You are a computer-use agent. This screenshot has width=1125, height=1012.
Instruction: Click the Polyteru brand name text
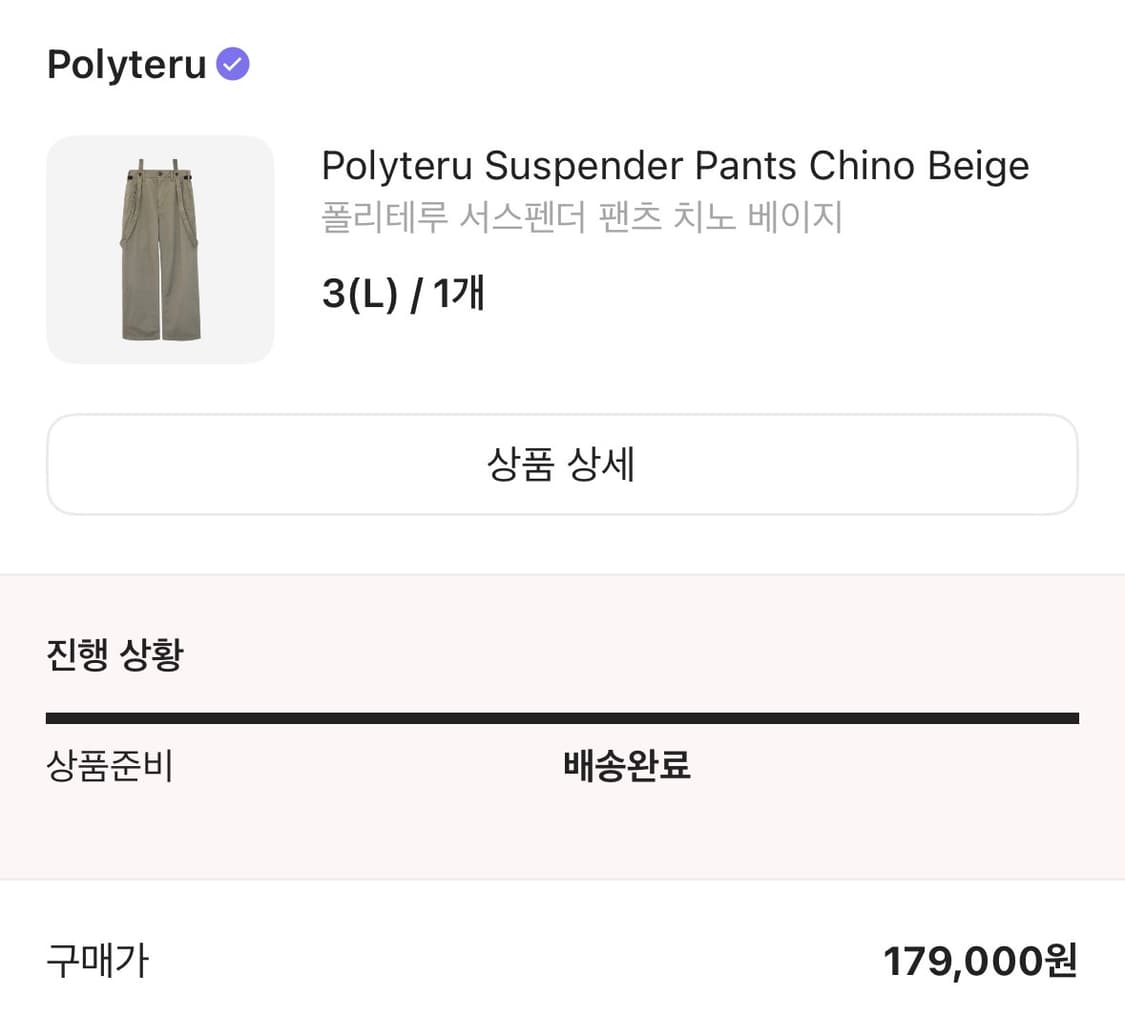coord(125,64)
